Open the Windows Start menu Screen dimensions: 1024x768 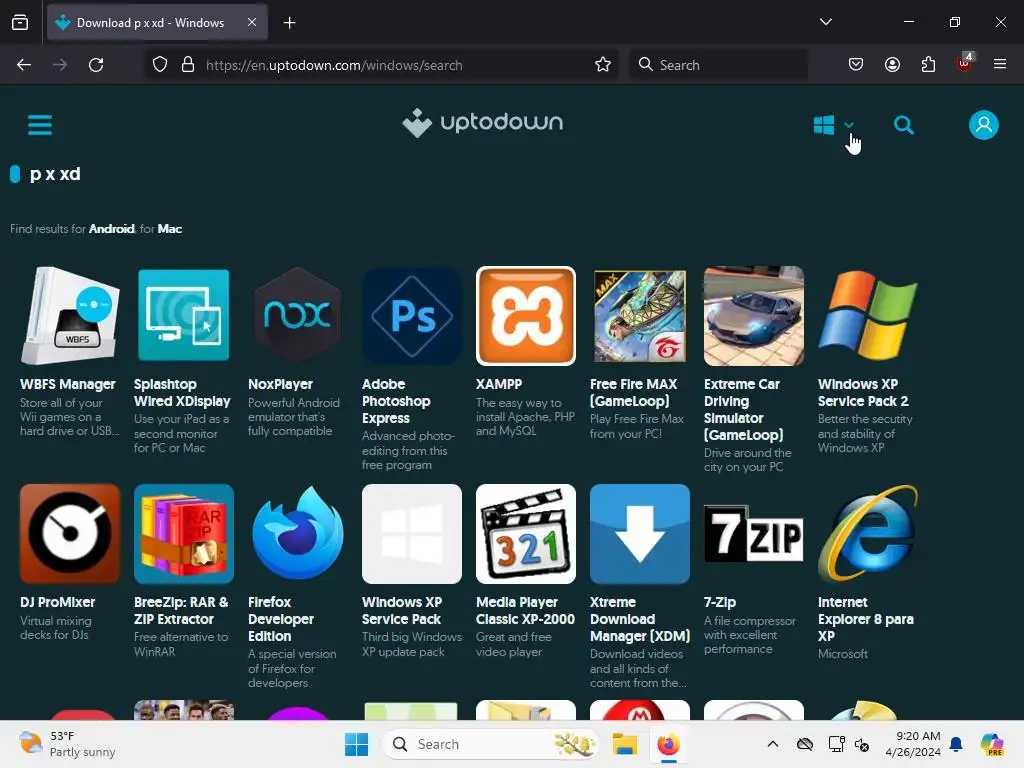coord(357,744)
